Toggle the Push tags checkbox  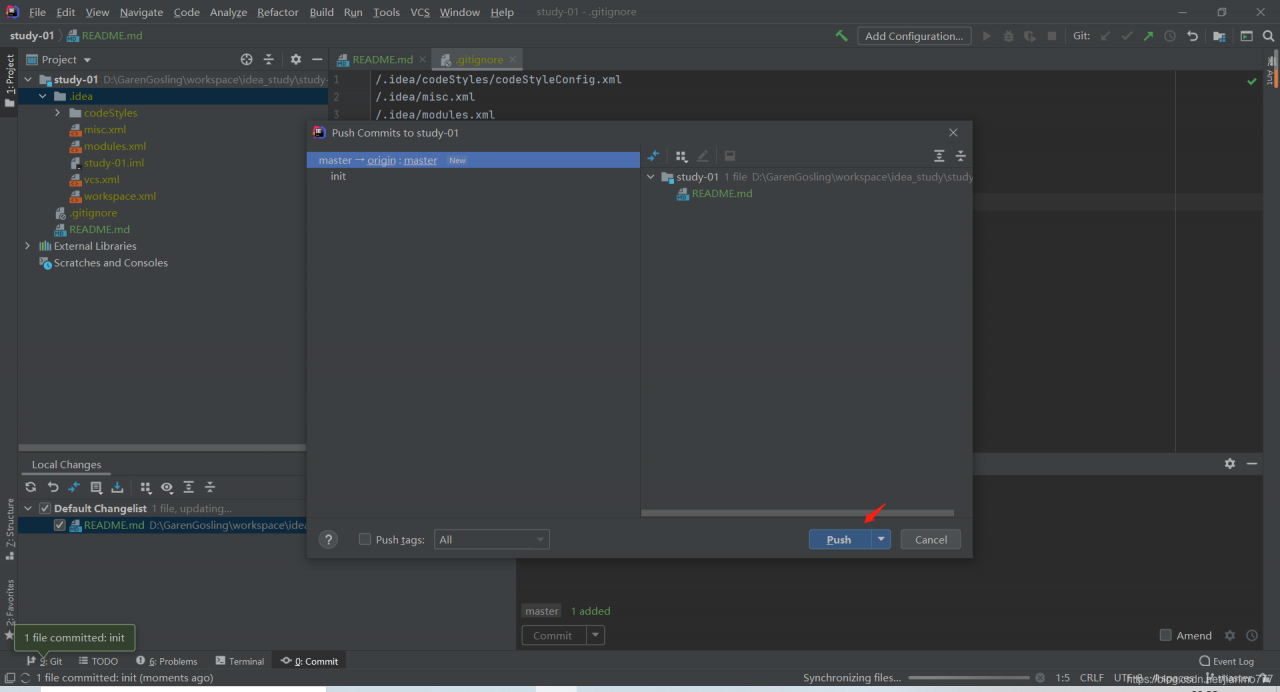click(365, 539)
